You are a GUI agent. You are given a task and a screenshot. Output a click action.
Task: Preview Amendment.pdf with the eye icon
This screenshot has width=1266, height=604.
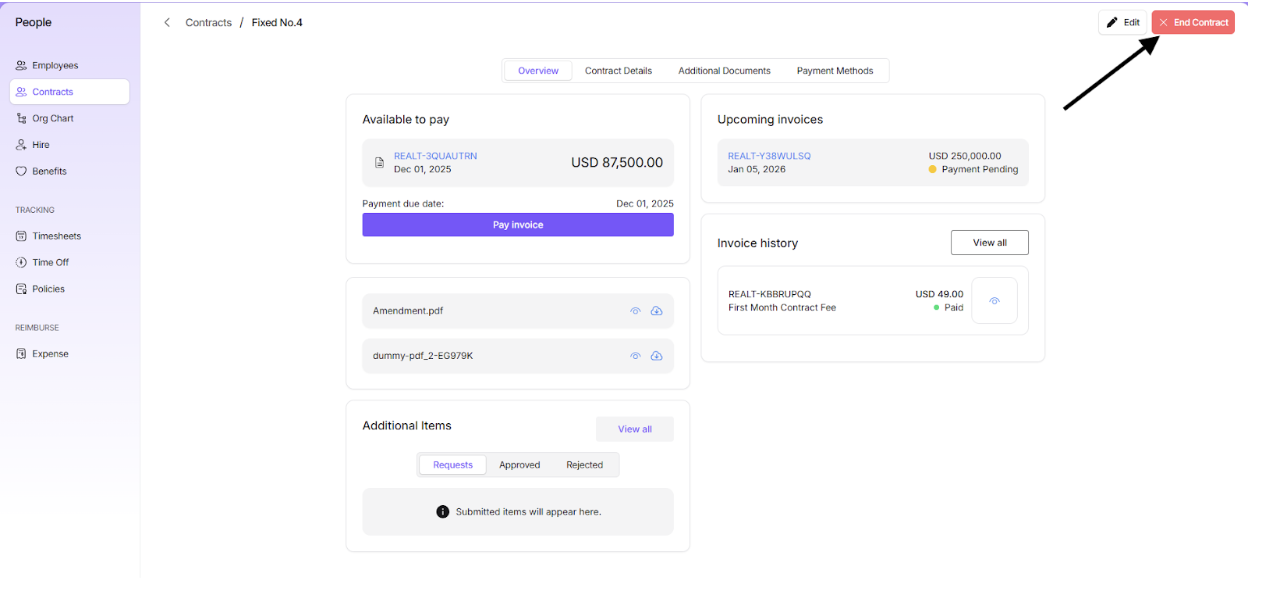tap(635, 311)
